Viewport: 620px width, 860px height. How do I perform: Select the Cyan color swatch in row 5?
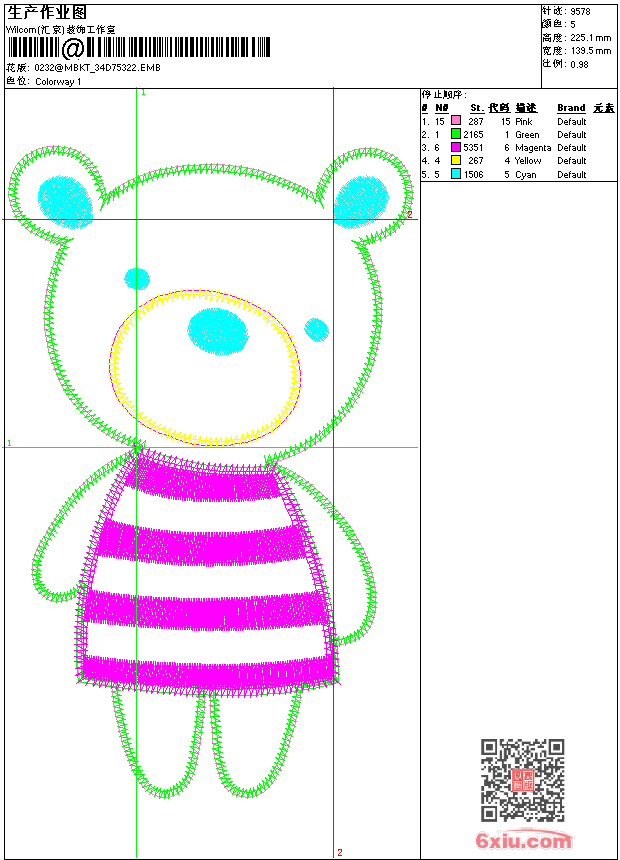tap(455, 174)
